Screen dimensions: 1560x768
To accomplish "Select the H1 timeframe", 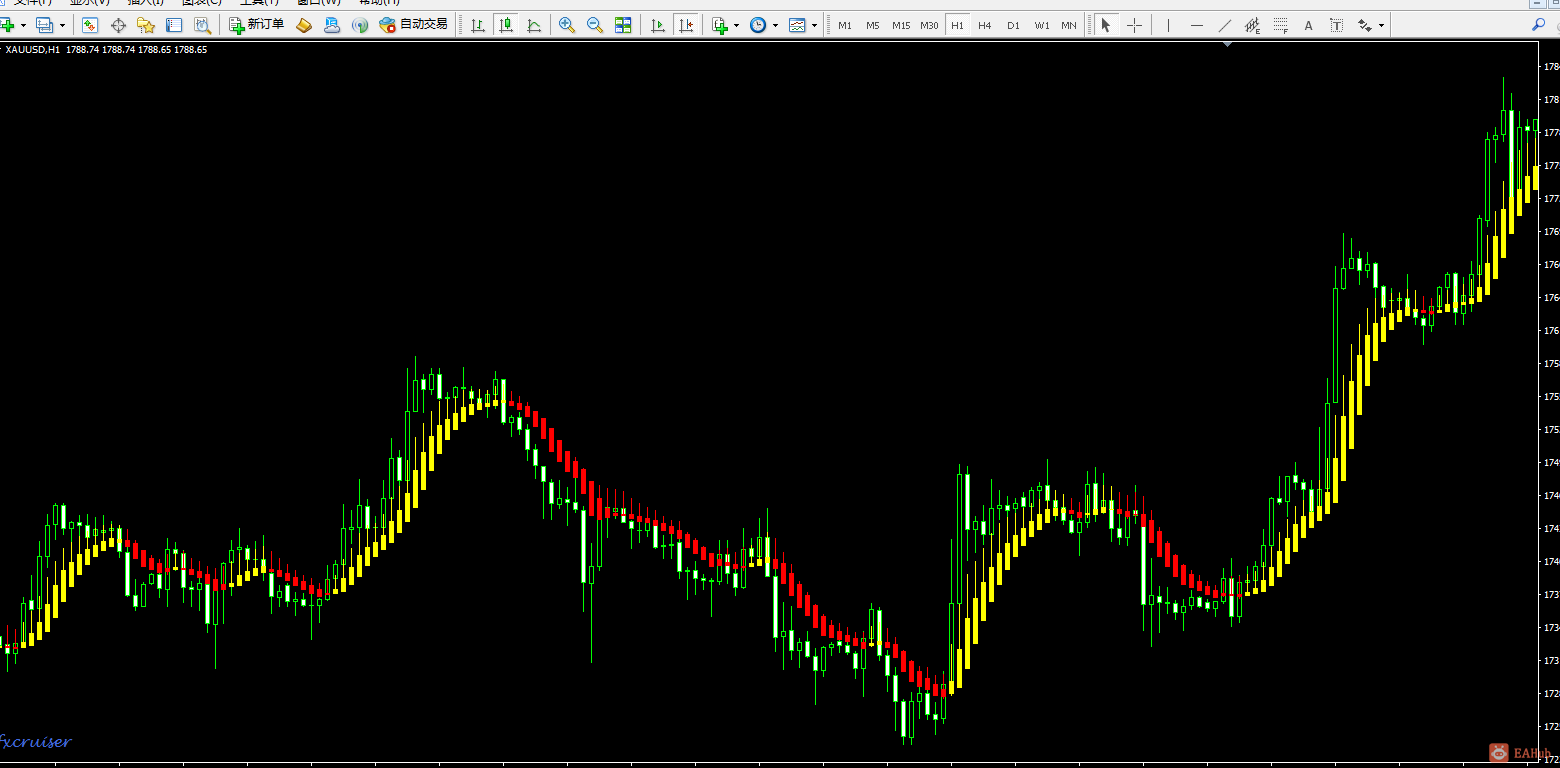I will (x=957, y=25).
